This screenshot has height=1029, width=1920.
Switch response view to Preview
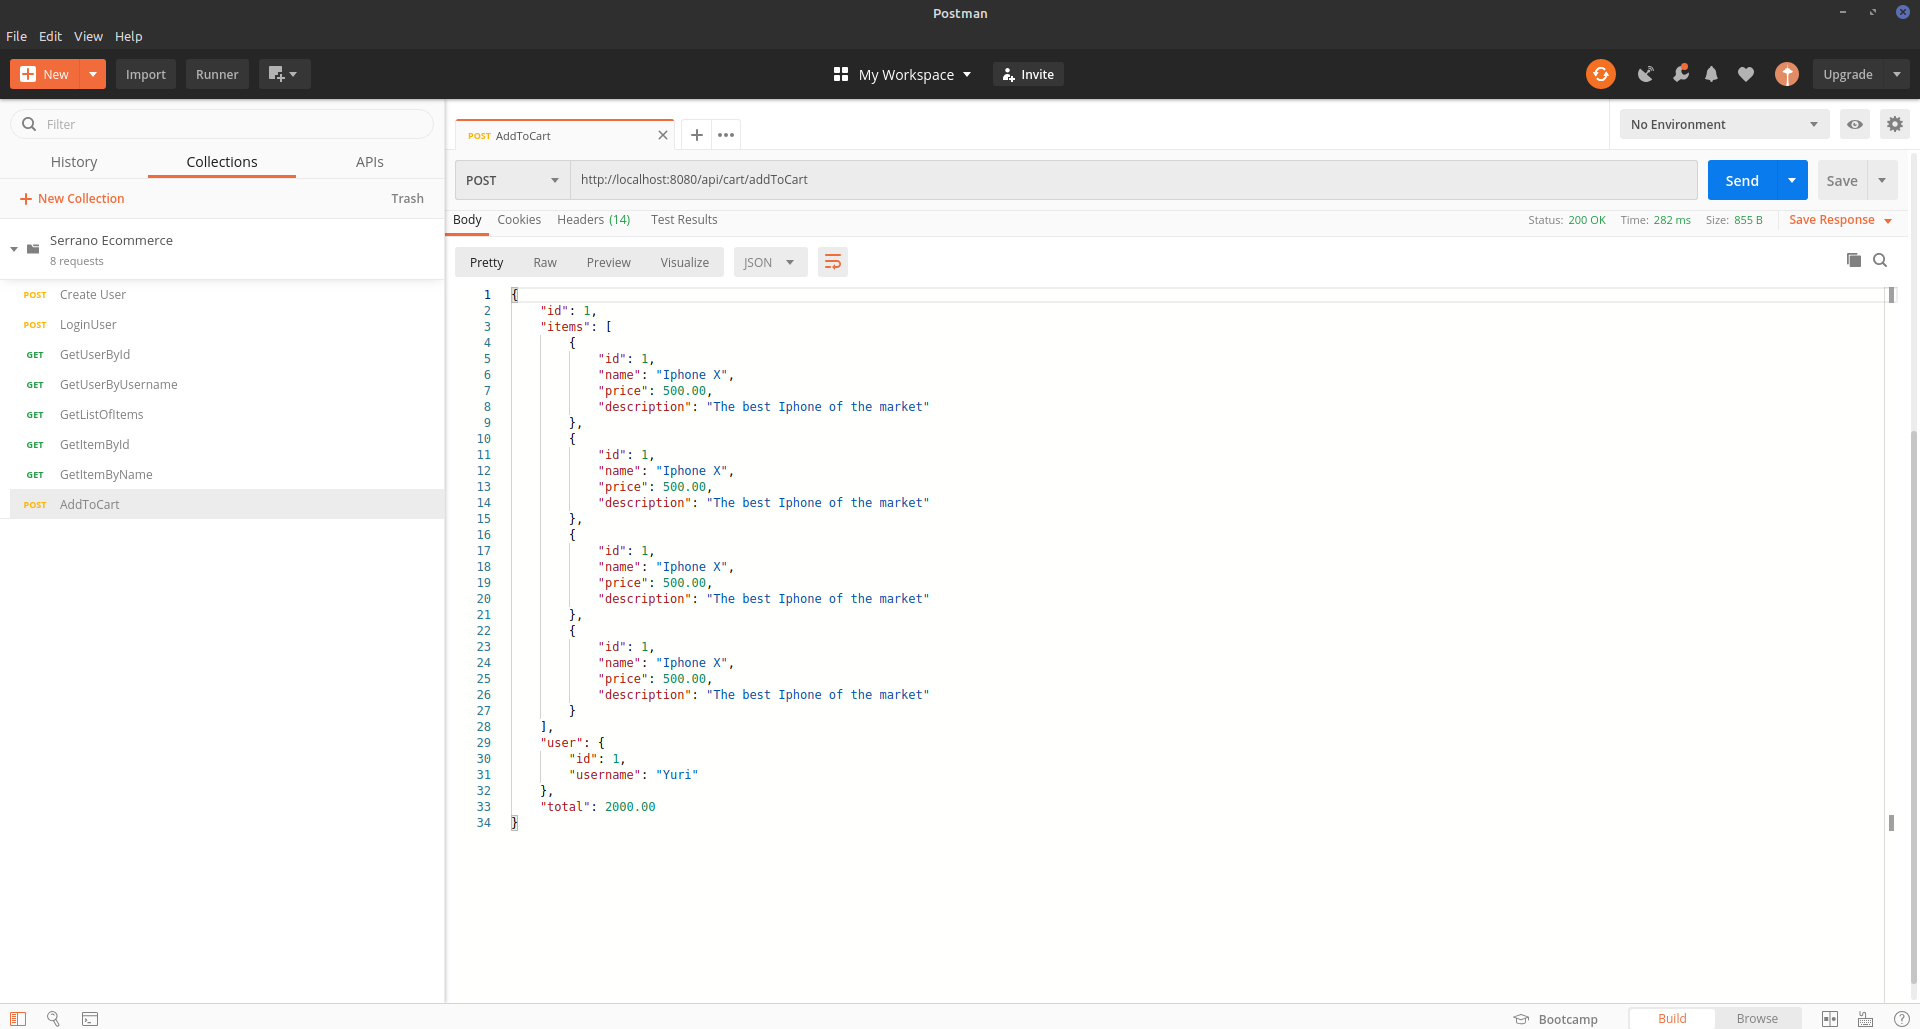pyautogui.click(x=609, y=262)
